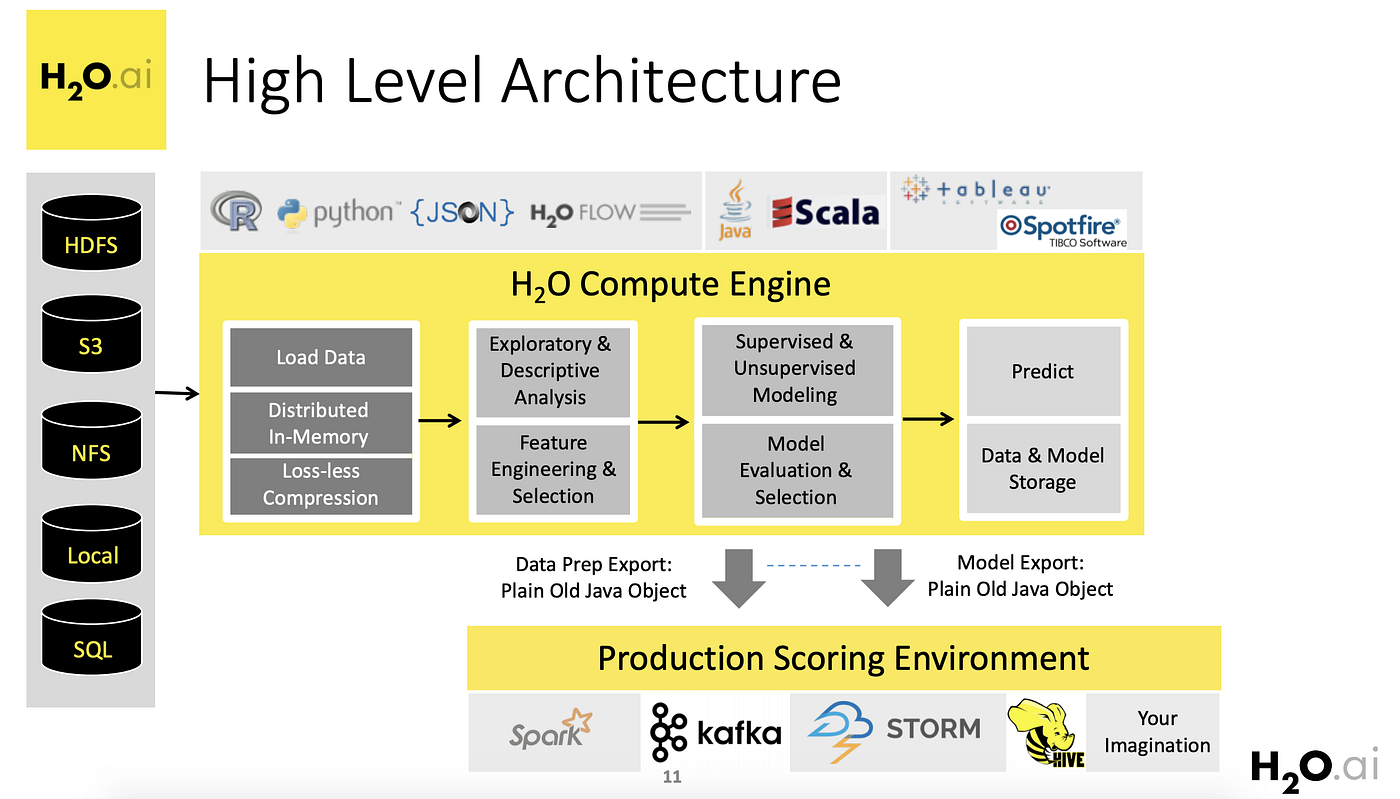Click the Loss-less Compression box
This screenshot has height=799, width=1400.
[321, 485]
